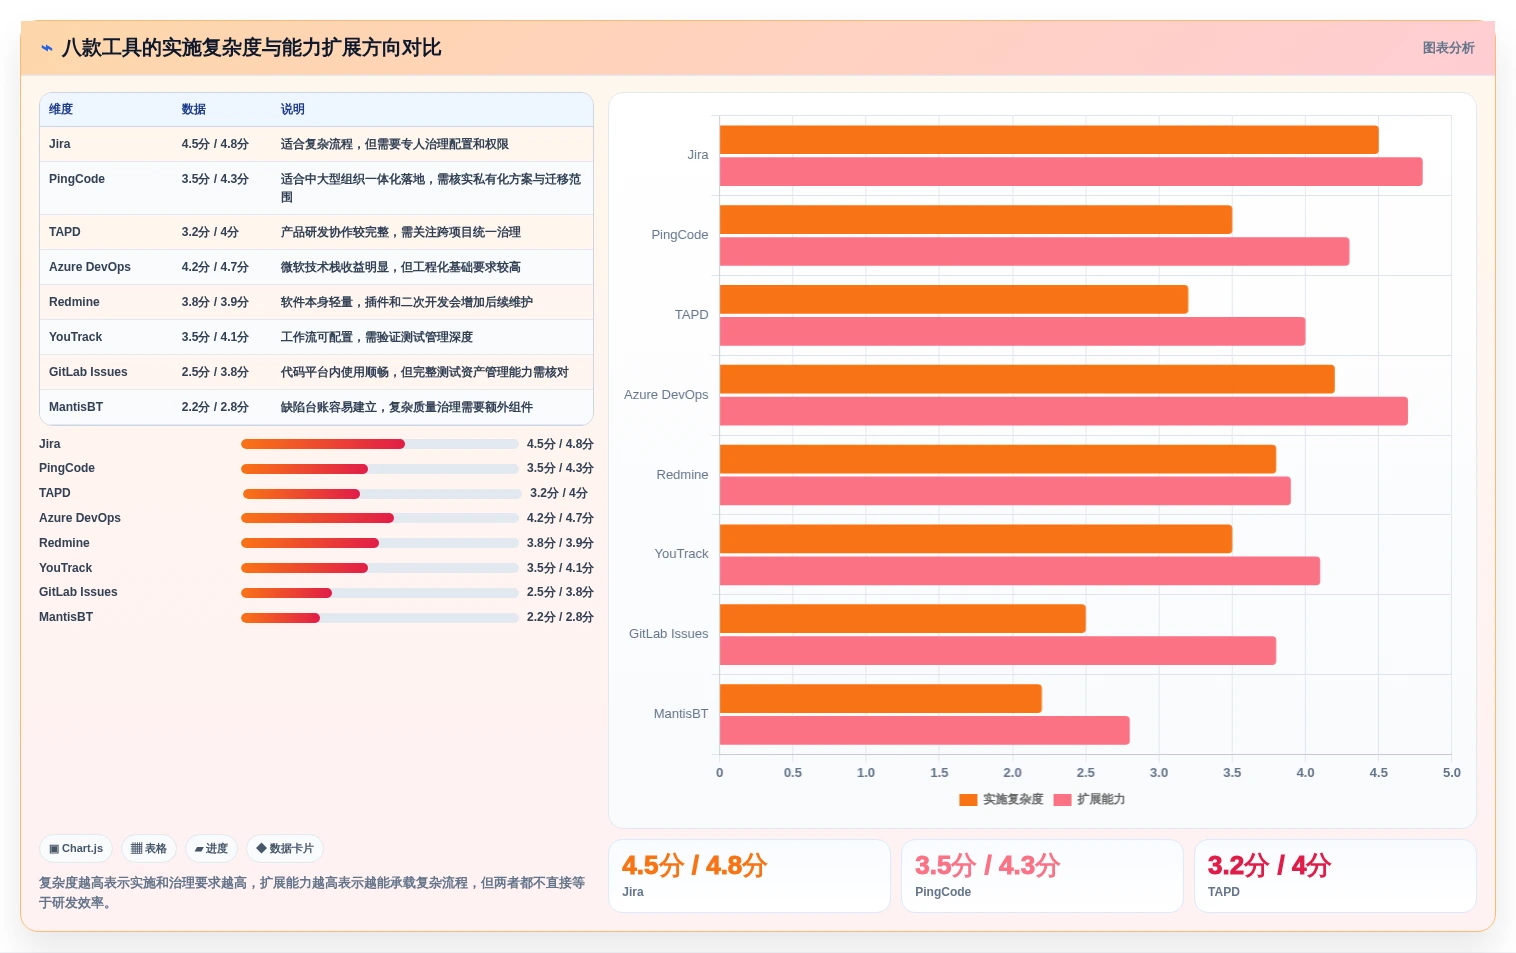1516x953 pixels.
Task: Click the Jira progress bar
Action: click(379, 444)
